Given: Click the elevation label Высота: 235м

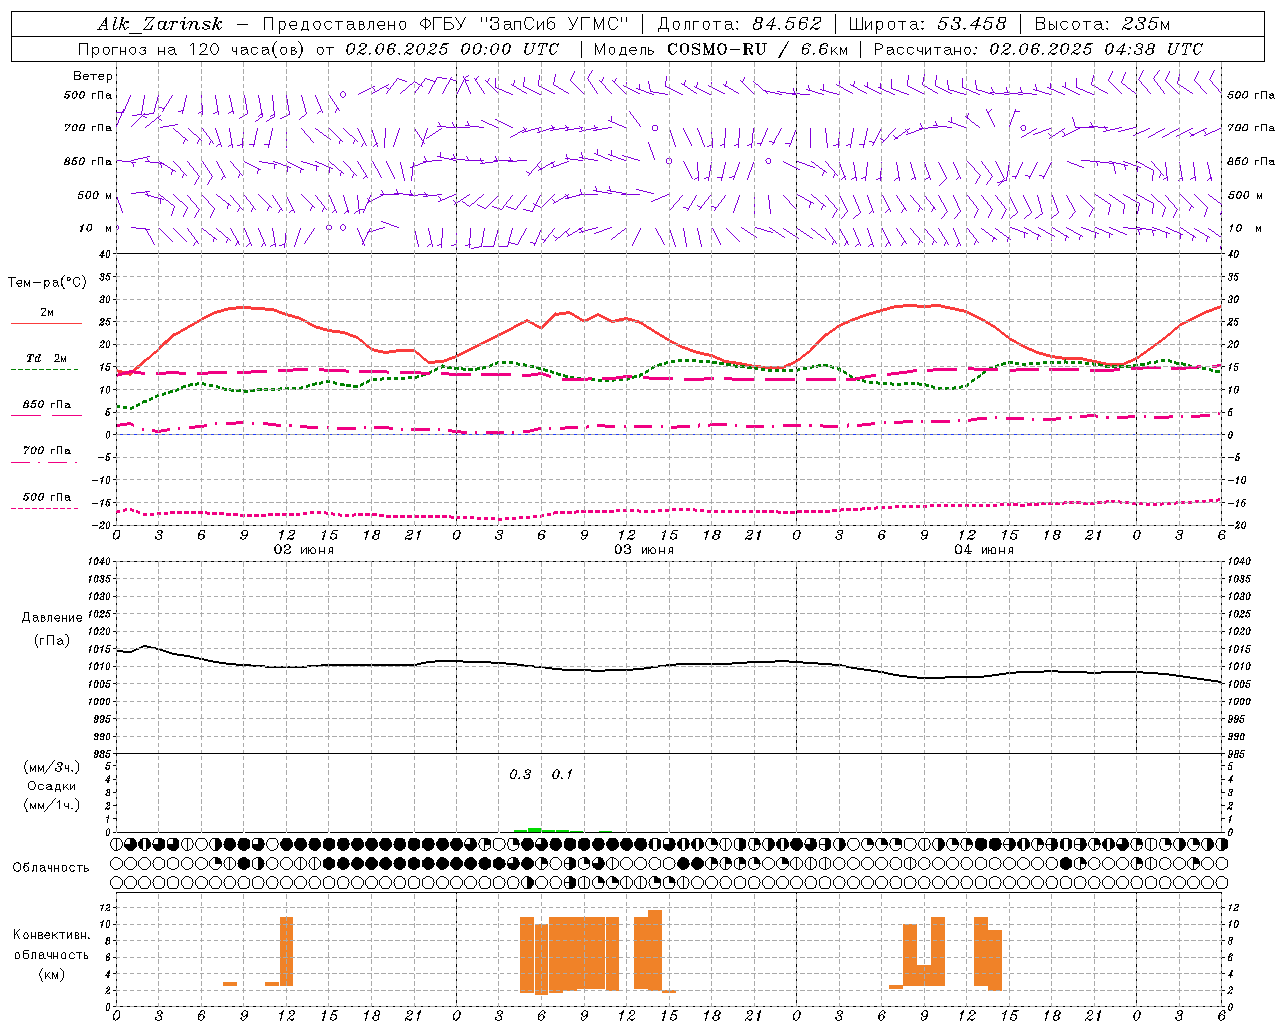Looking at the screenshot, I should tap(1103, 24).
